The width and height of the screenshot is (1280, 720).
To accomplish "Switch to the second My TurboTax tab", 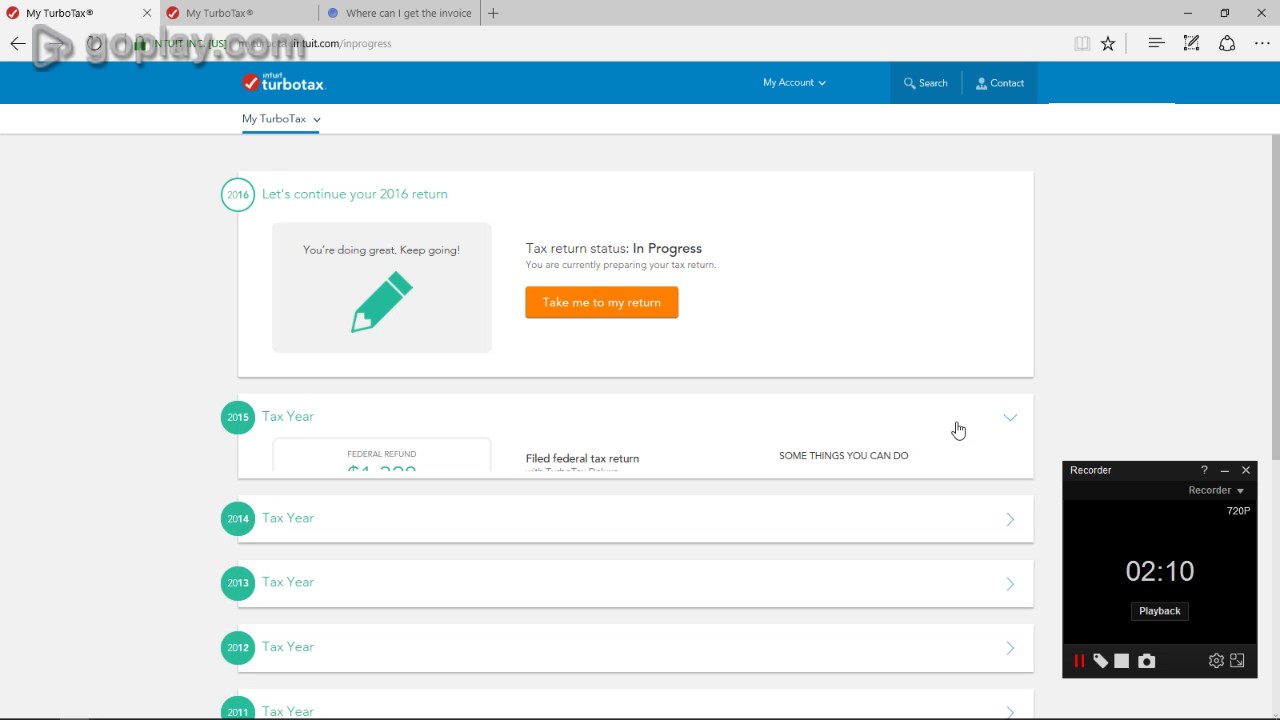I will pyautogui.click(x=240, y=13).
